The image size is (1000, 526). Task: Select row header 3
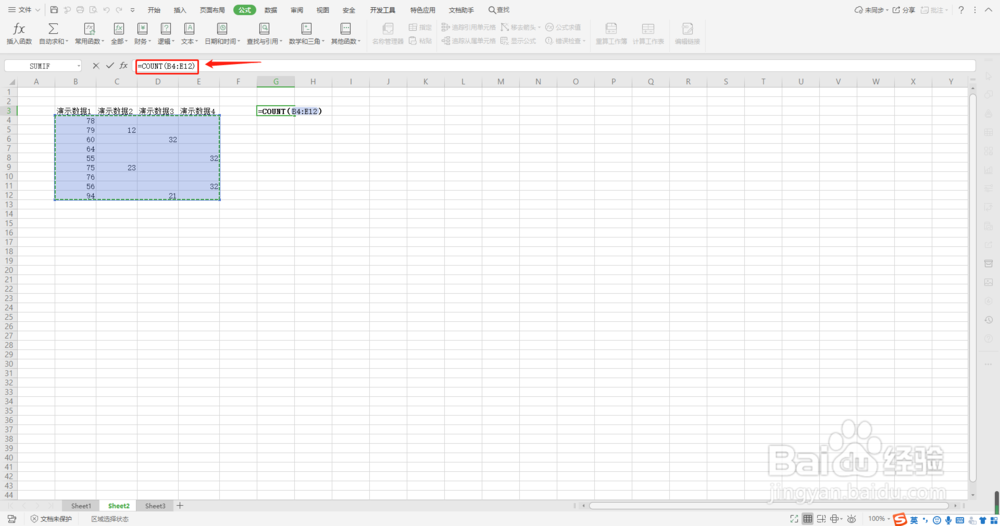(9, 111)
